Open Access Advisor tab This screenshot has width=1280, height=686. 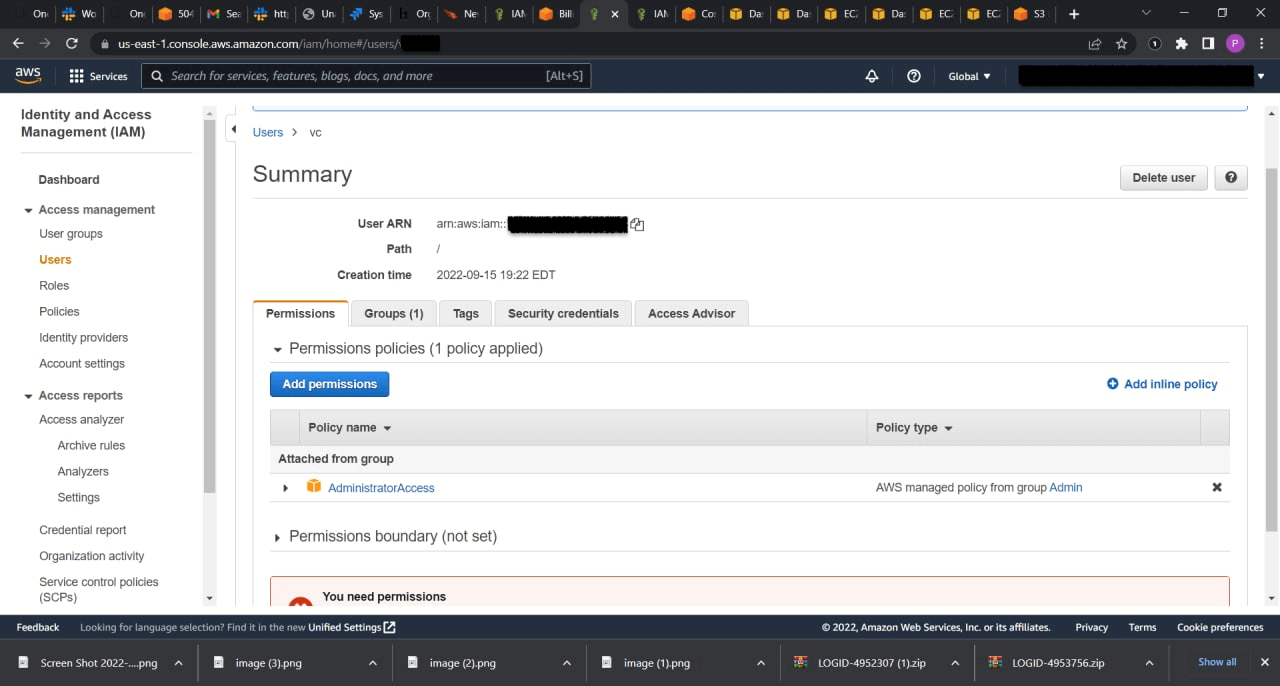click(691, 313)
